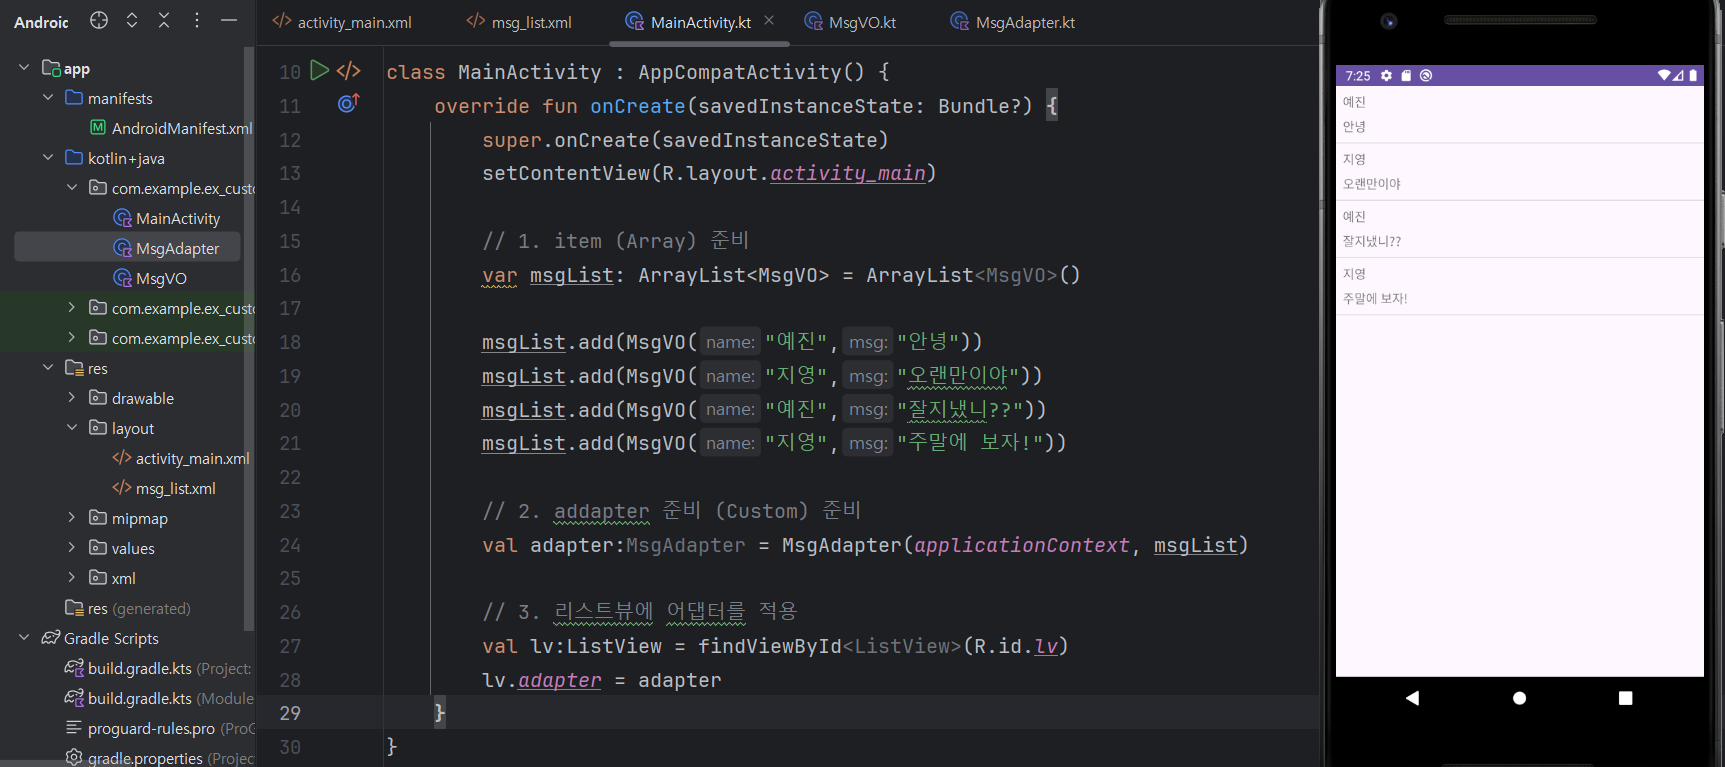The height and width of the screenshot is (767, 1725).
Task: Collapse the first com.example package
Action: point(71,187)
